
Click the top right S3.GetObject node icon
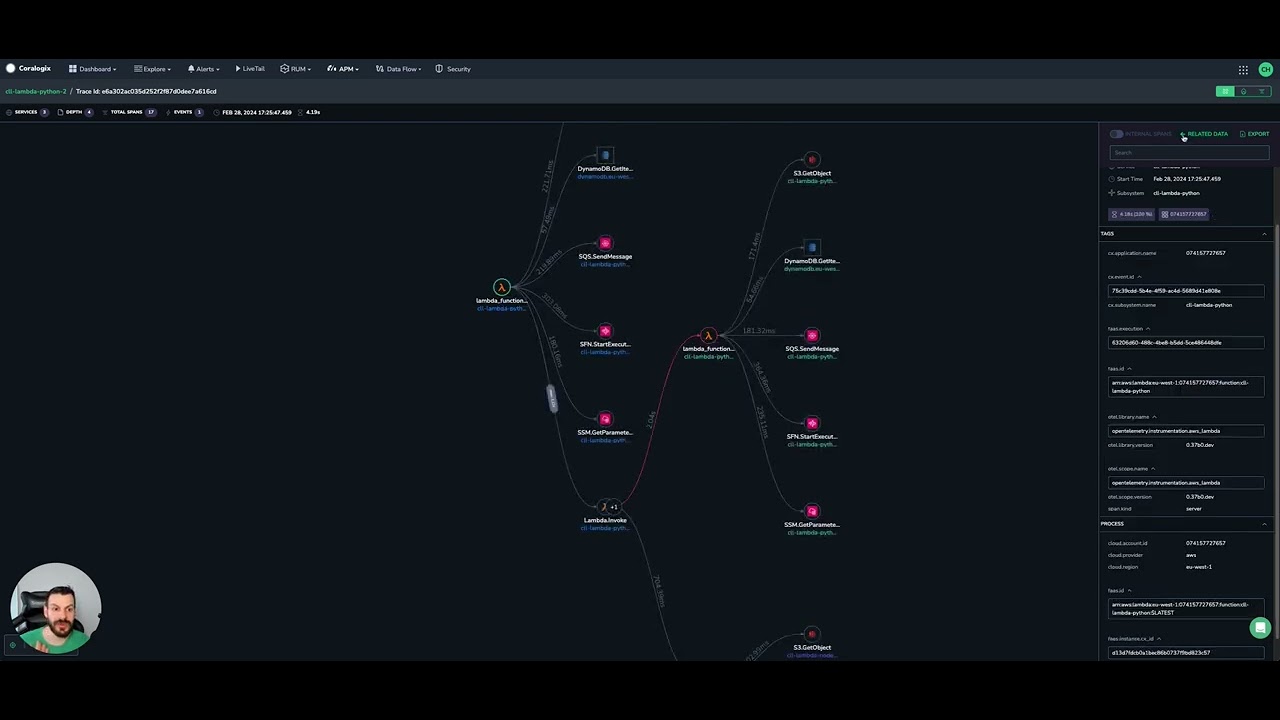coord(812,160)
